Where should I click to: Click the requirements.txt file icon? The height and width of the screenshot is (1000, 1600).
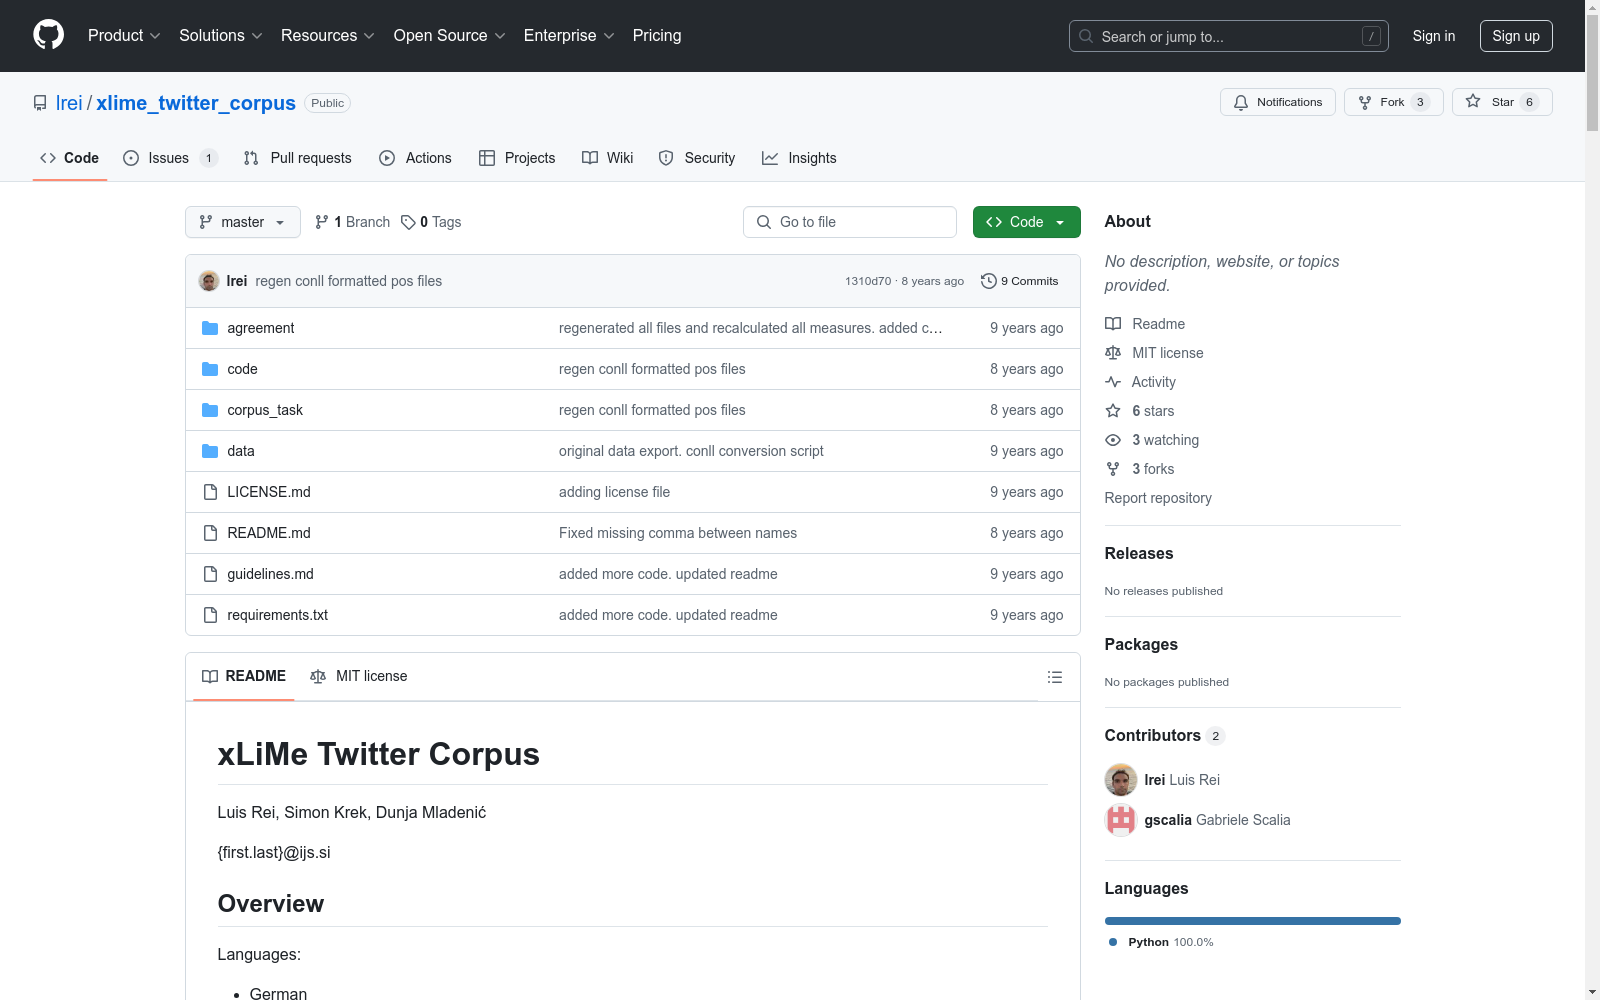click(x=210, y=615)
